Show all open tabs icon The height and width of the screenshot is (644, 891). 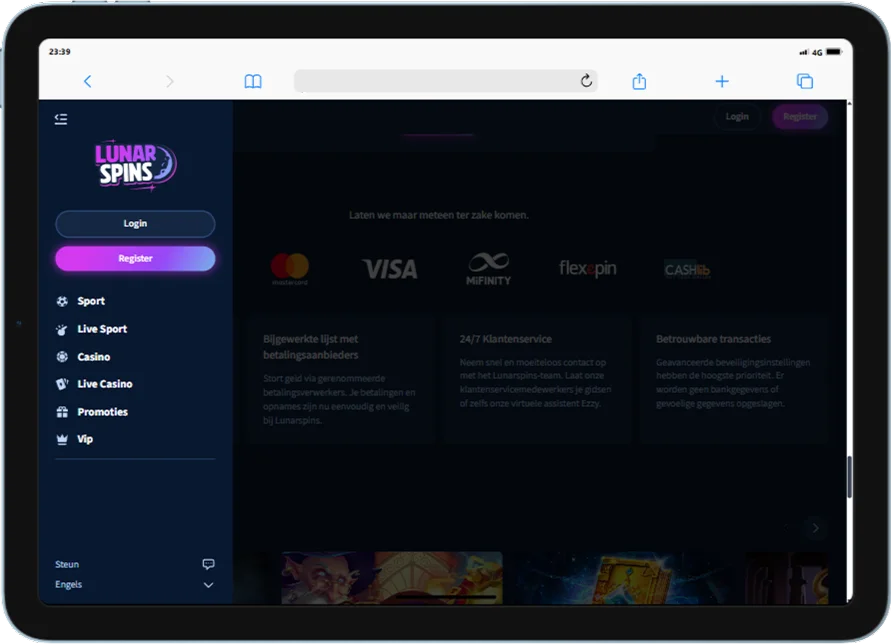pos(805,81)
